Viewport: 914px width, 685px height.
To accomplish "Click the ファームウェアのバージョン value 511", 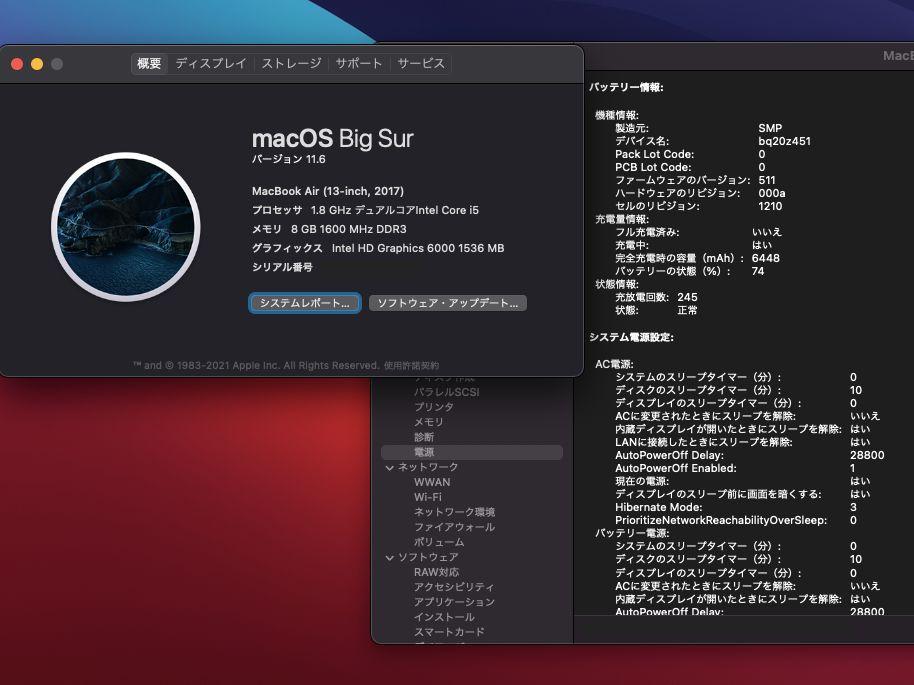I will 767,180.
